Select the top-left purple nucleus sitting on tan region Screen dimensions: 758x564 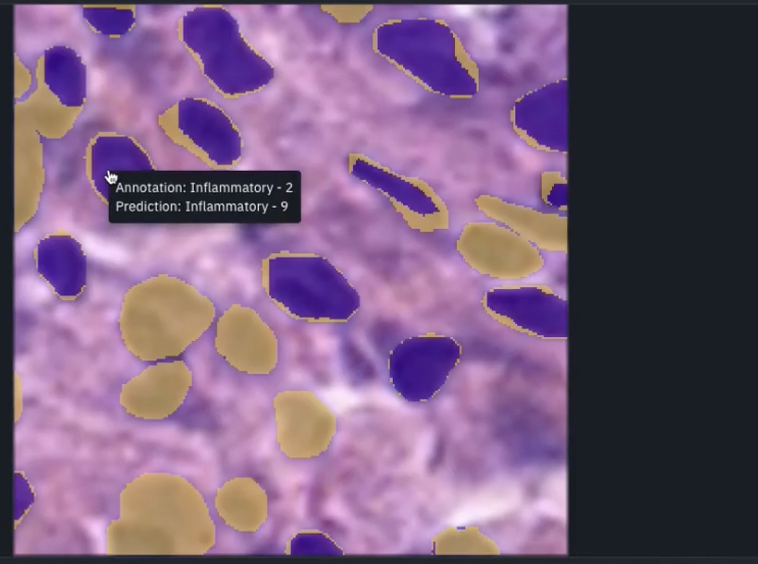[65, 76]
